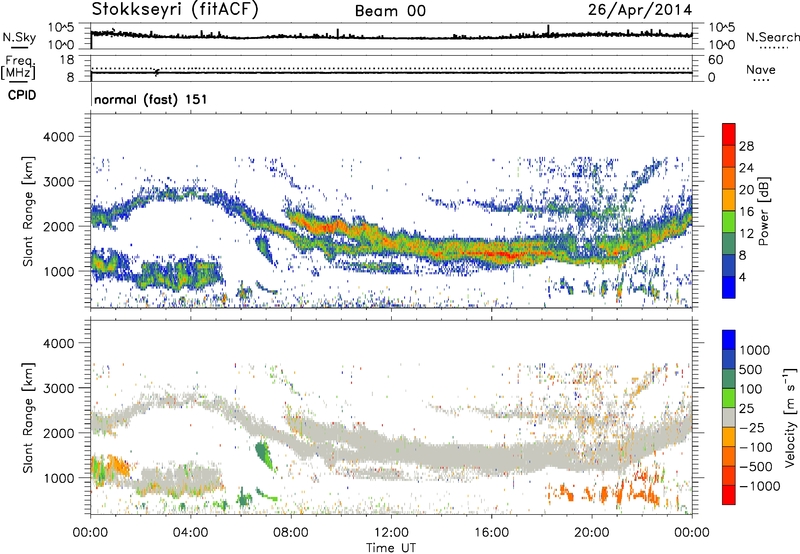Click the 'Stokkseyri (fitACF)' title text

pos(175,9)
